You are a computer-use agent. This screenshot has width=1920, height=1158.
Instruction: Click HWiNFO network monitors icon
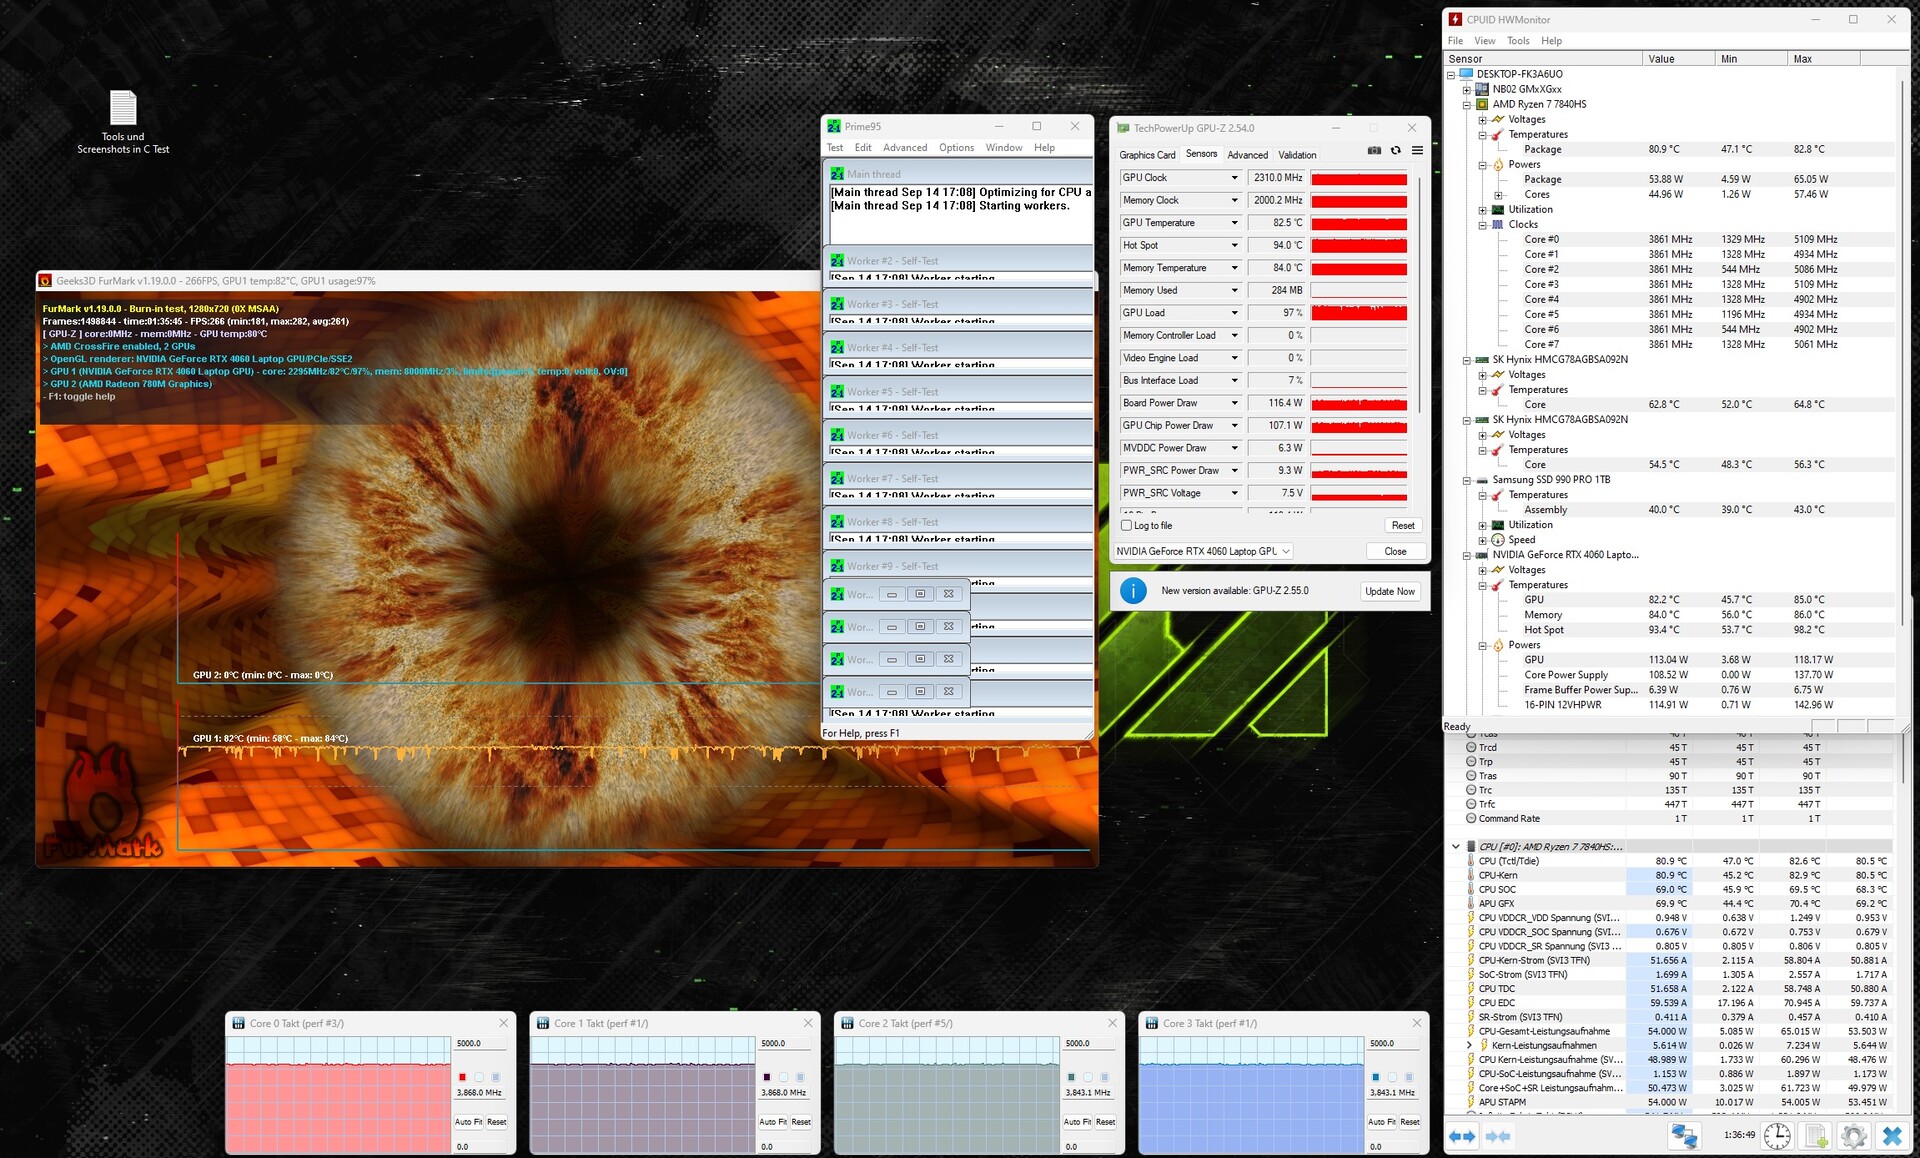(x=1685, y=1136)
